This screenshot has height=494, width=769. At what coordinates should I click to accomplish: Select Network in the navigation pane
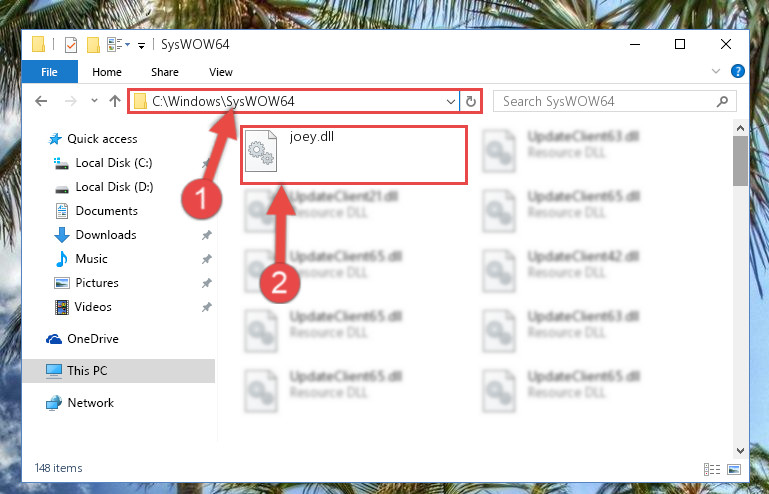point(80,403)
